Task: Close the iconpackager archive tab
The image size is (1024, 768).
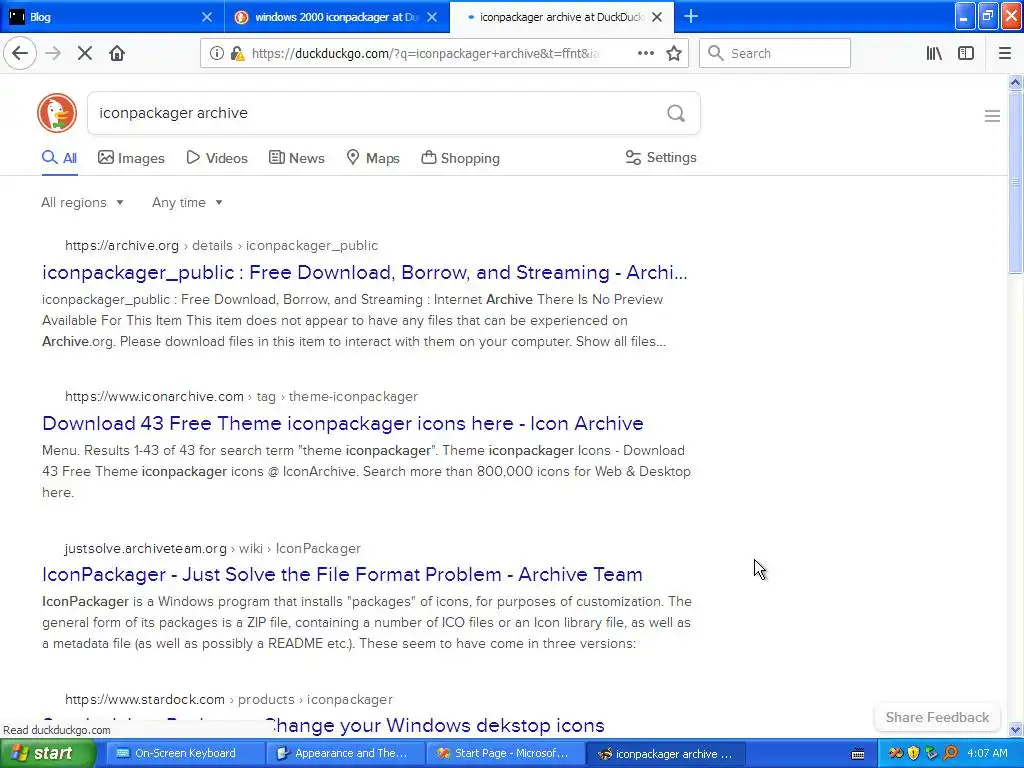Action: pyautogui.click(x=657, y=17)
